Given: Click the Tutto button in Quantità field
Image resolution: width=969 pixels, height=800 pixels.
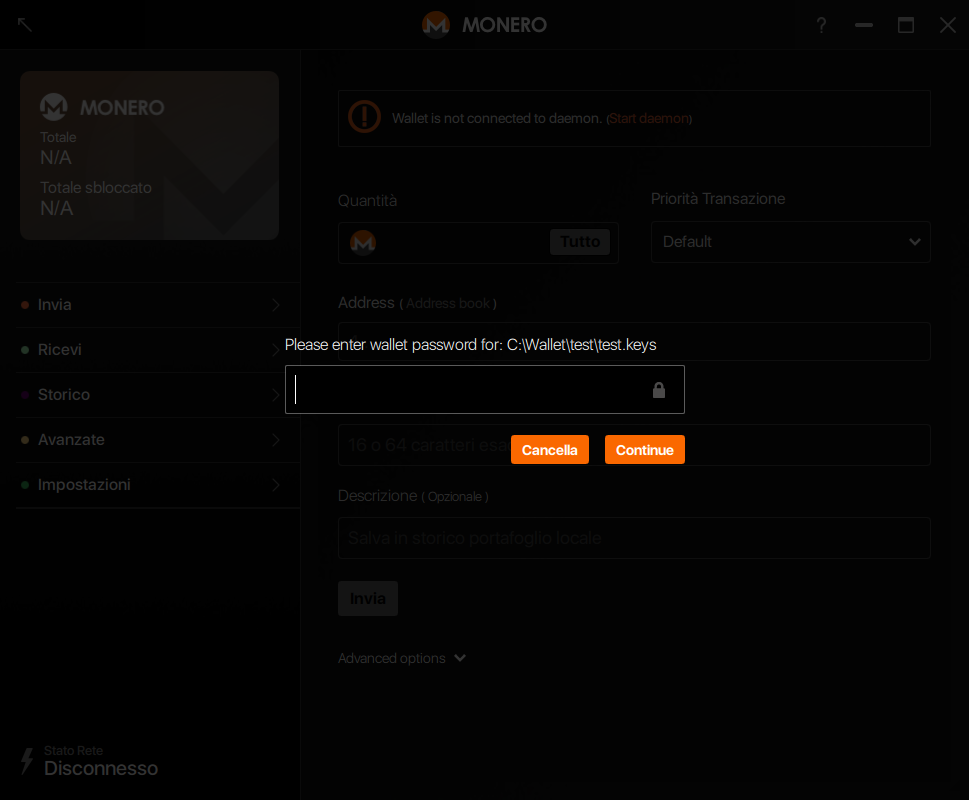Looking at the screenshot, I should (580, 242).
